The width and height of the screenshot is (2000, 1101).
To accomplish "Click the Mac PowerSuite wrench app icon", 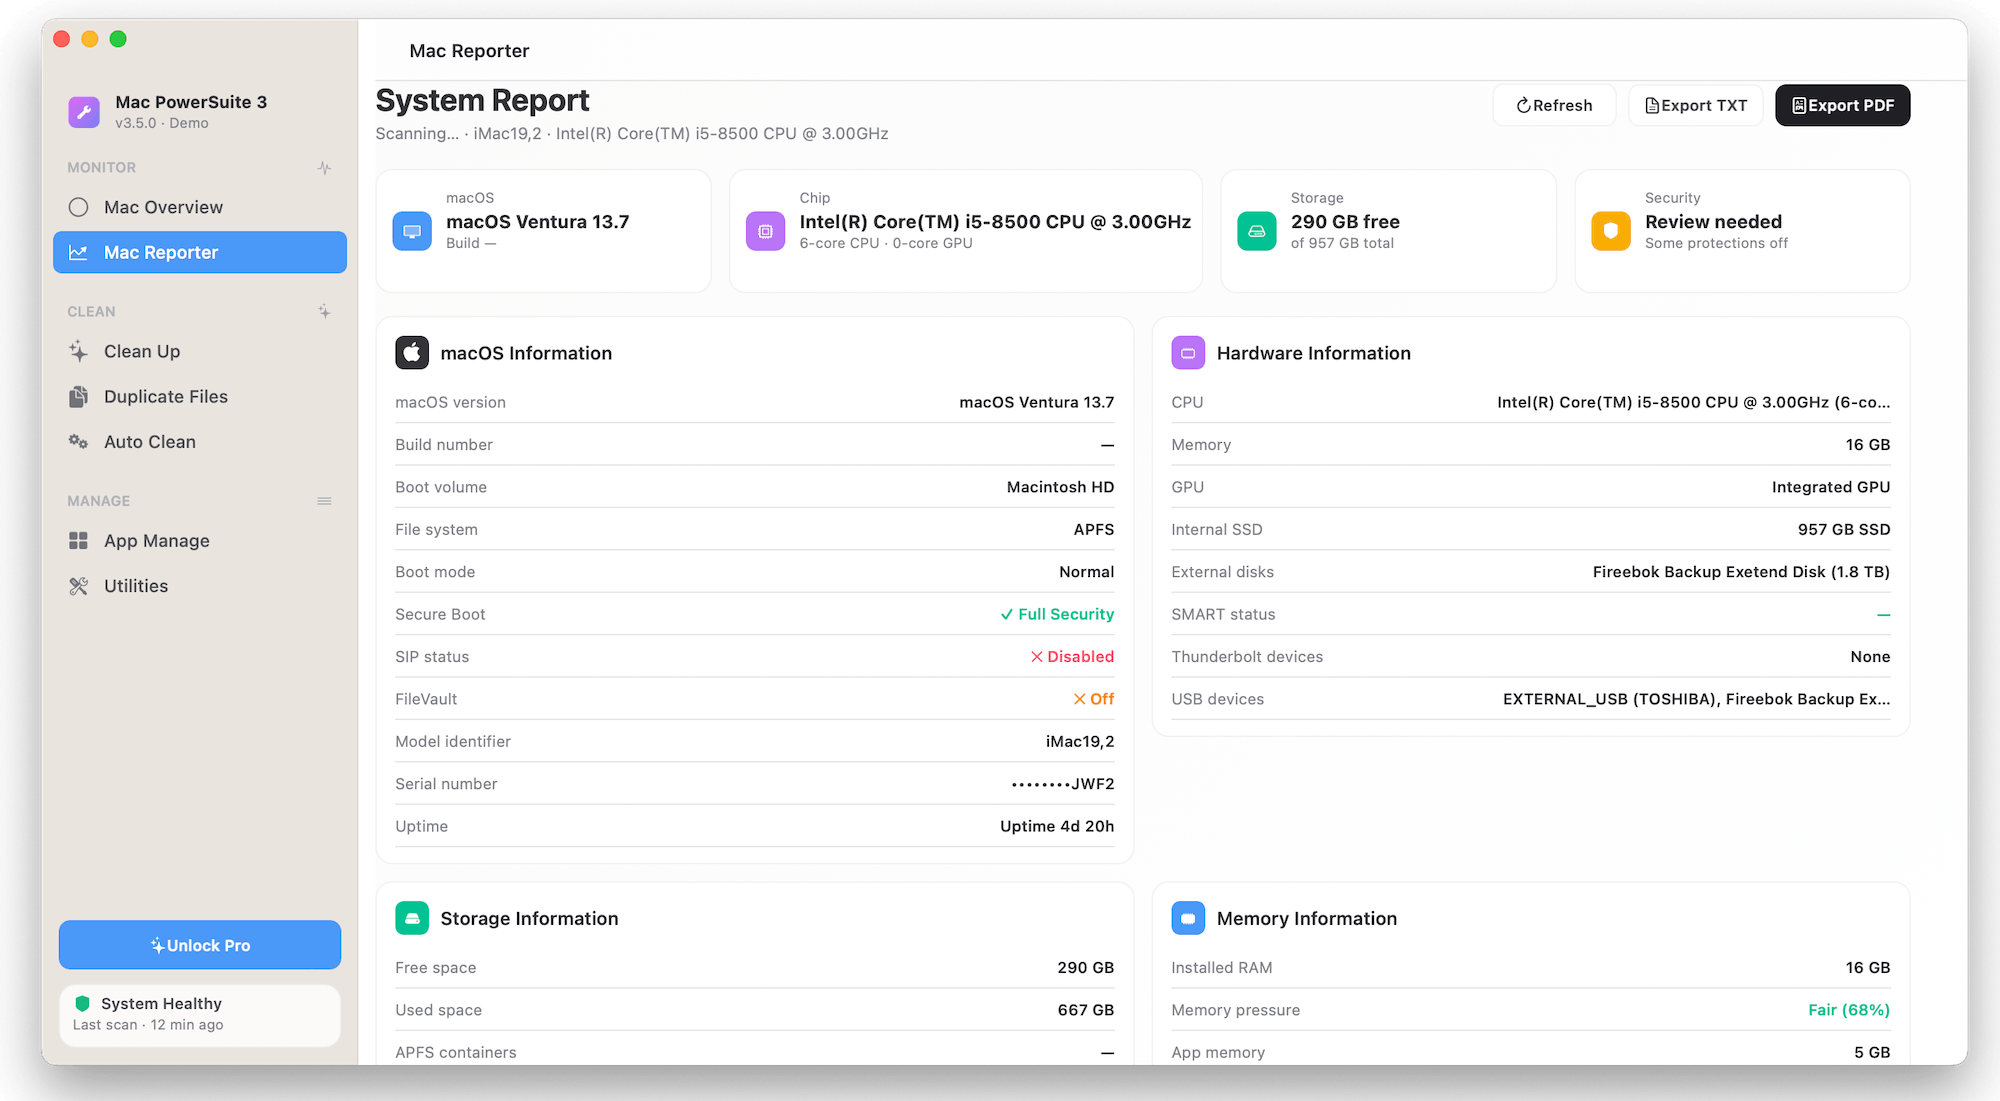I will (x=84, y=112).
